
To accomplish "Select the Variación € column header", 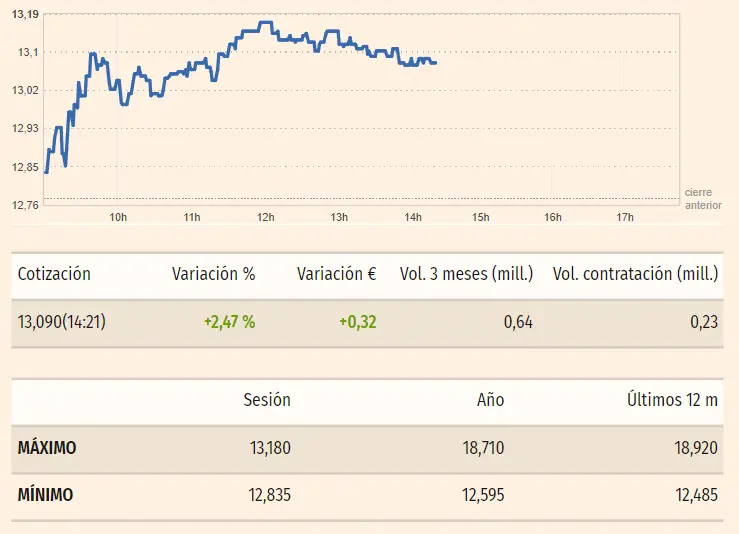I will (x=337, y=274).
